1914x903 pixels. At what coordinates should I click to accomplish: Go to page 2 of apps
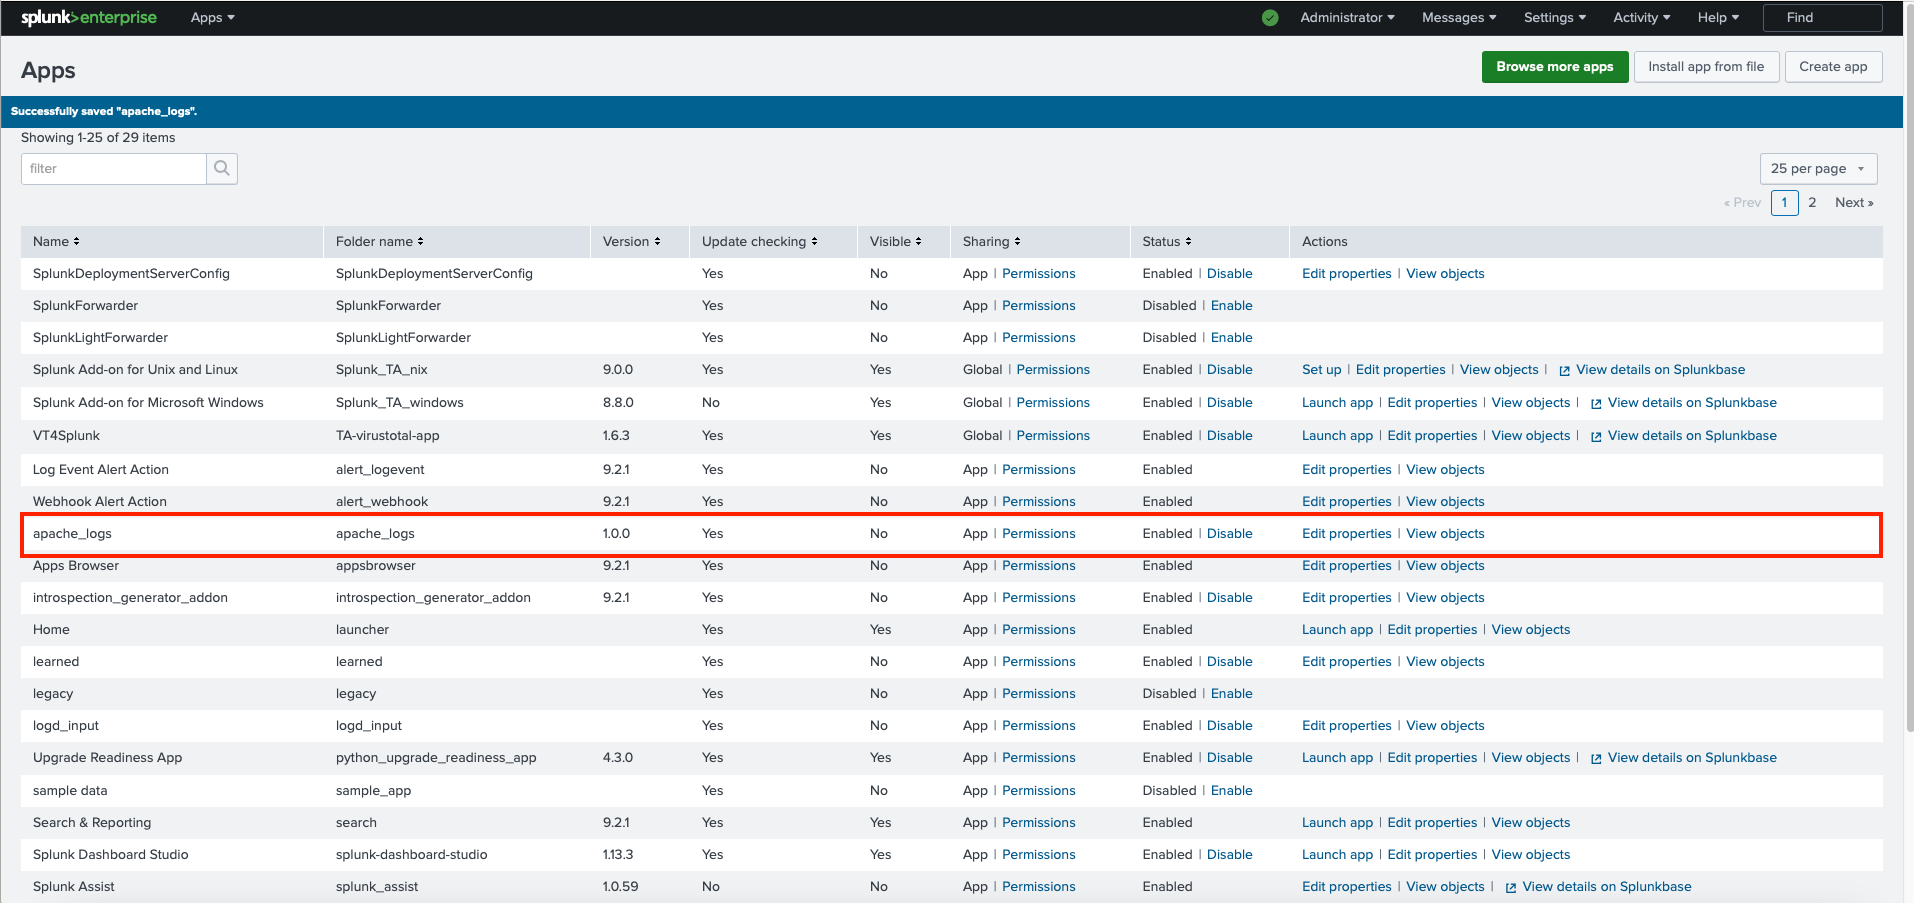point(1812,202)
